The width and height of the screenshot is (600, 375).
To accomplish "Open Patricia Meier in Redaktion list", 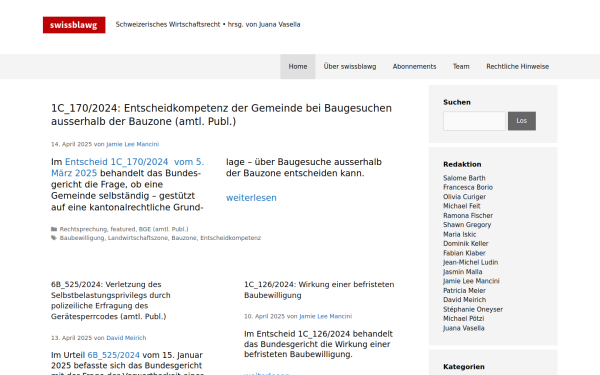I will click(464, 290).
